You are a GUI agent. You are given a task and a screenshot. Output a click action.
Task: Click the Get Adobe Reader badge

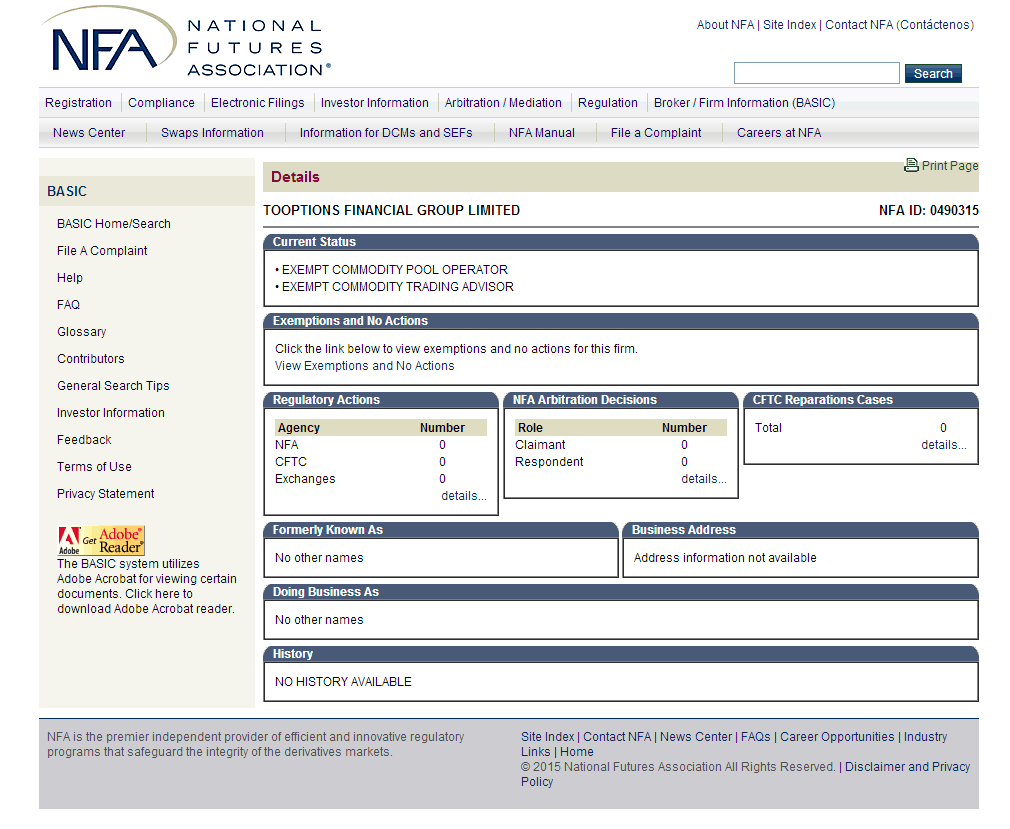tap(101, 540)
